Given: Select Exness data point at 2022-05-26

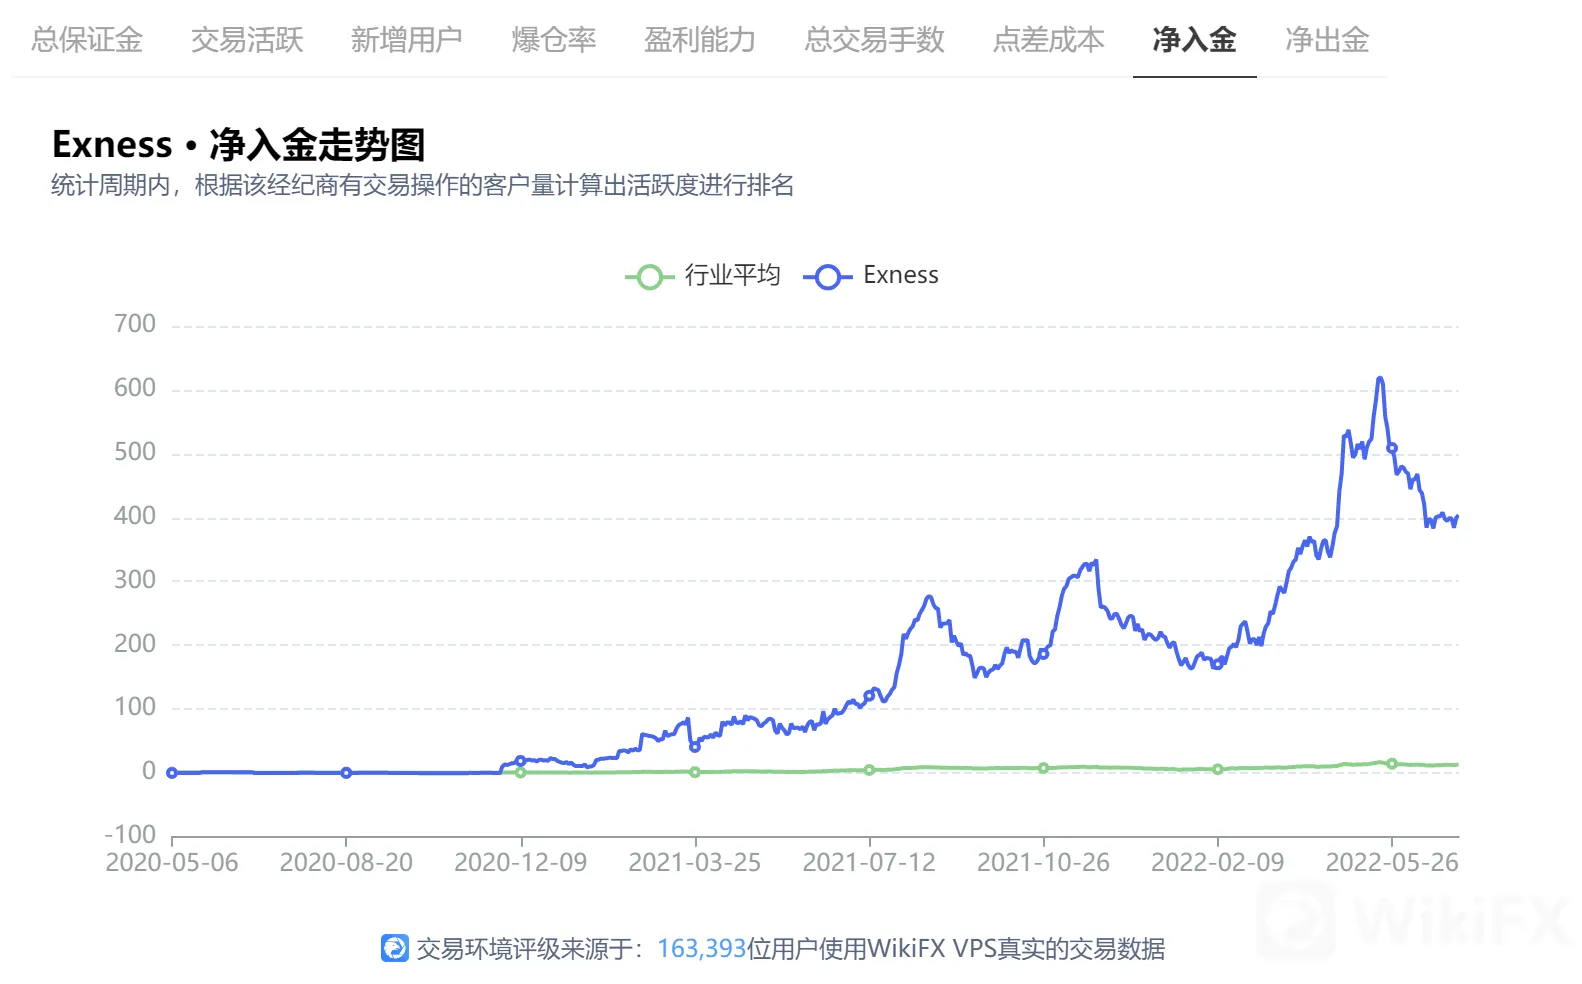Looking at the screenshot, I should pos(1392,448).
